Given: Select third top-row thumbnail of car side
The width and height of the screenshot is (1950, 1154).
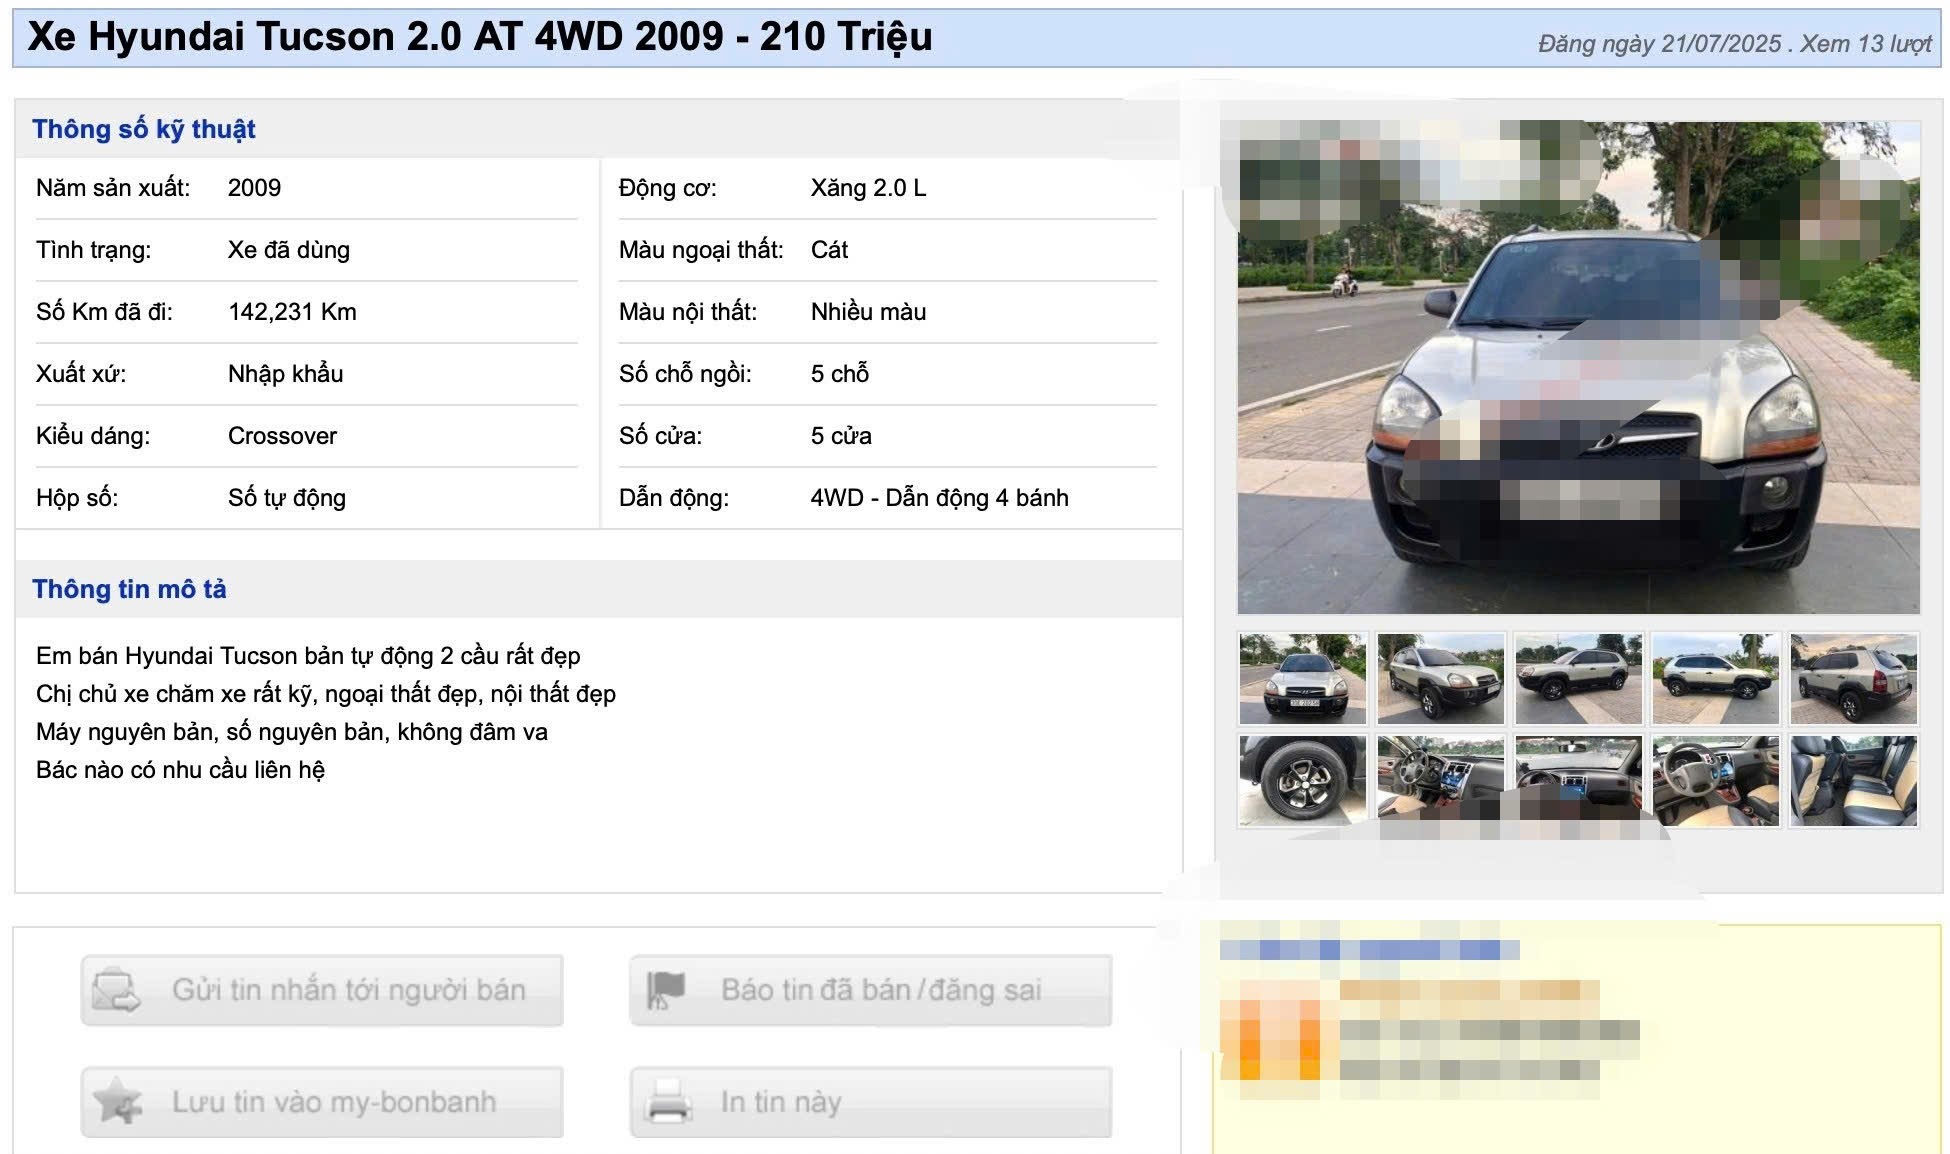Looking at the screenshot, I should coord(1578,679).
